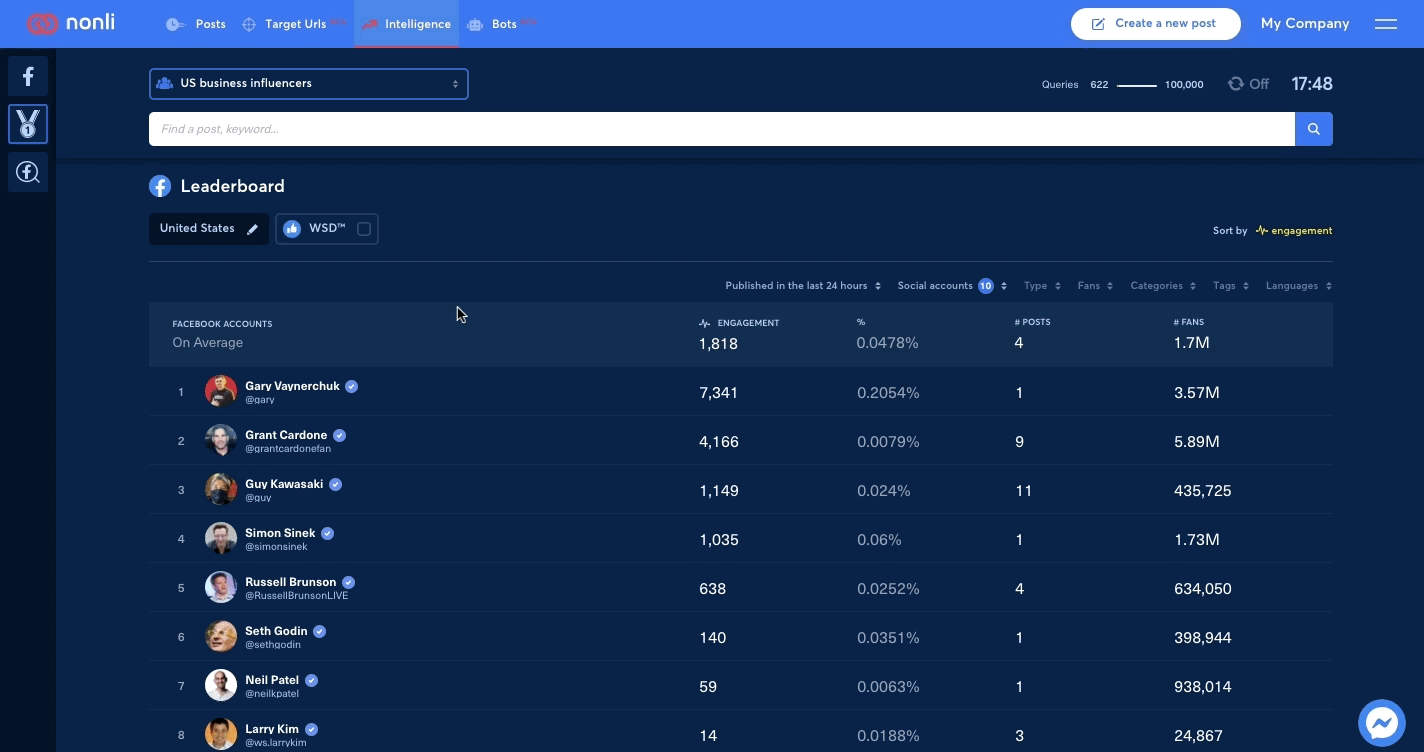Click the Queries usage progress bar
The image size is (1424, 752).
1136,85
